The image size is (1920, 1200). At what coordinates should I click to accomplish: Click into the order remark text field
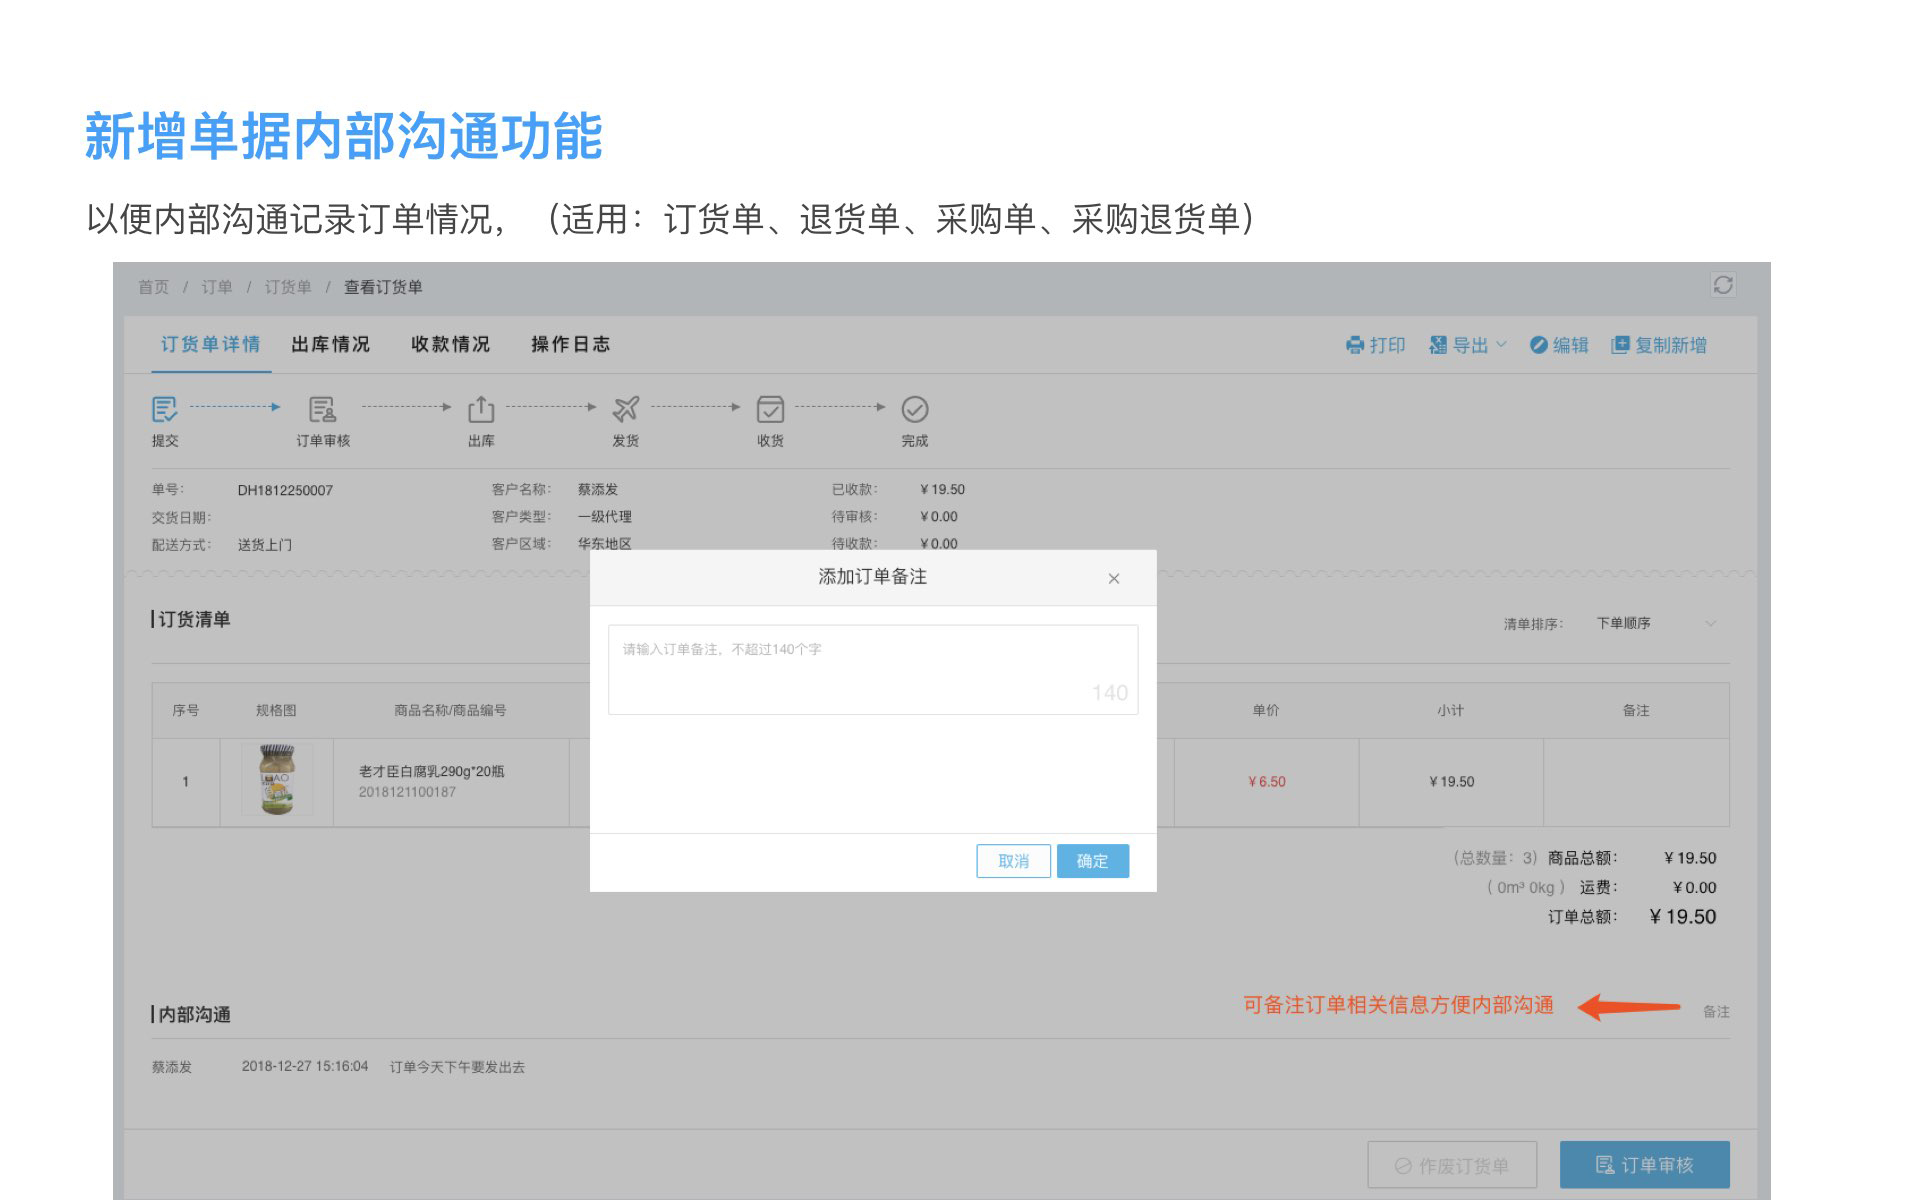pos(872,669)
